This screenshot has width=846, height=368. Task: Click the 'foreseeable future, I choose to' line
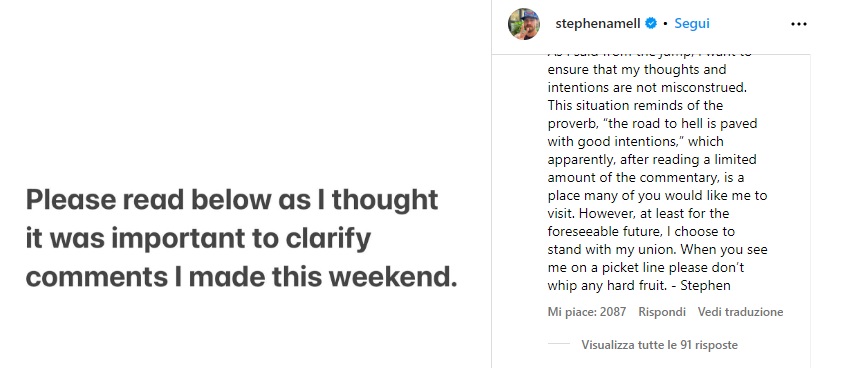click(641, 231)
